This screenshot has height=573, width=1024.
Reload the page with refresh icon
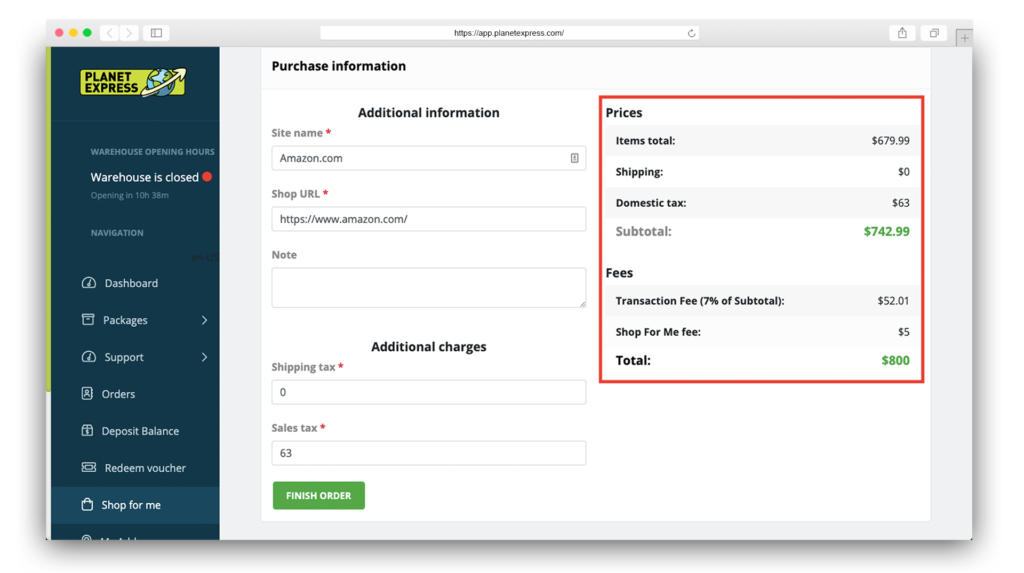coord(691,33)
